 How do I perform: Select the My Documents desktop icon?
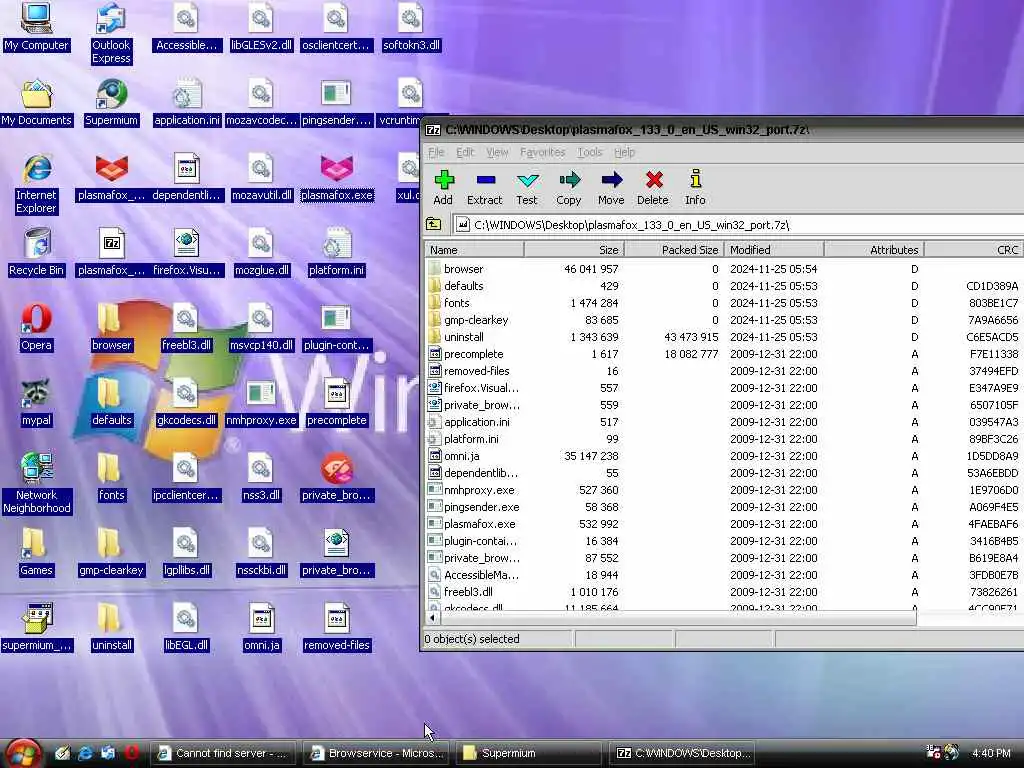[36, 103]
